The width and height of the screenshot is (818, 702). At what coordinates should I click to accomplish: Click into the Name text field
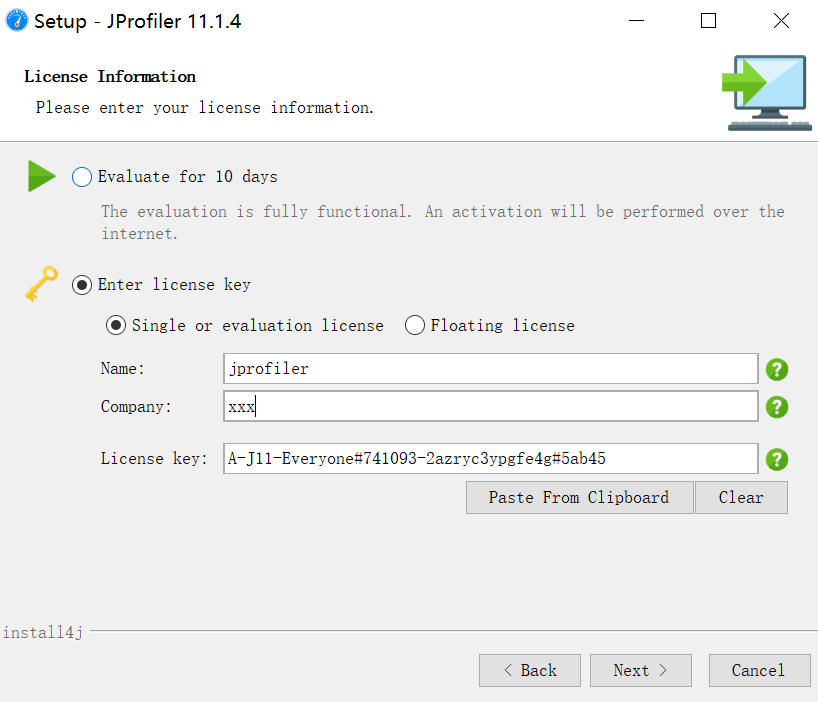[x=490, y=369]
